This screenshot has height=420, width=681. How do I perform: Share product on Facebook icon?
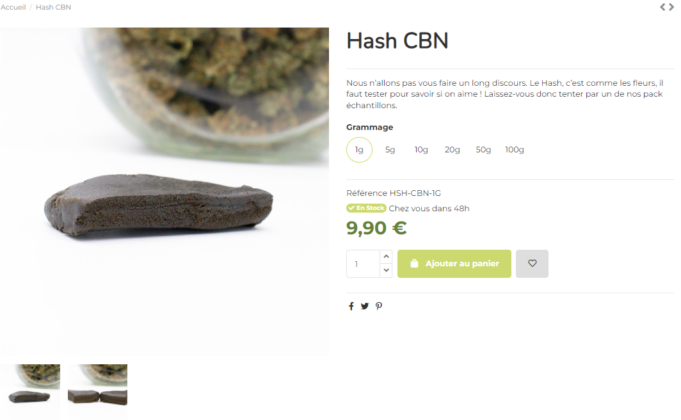[x=351, y=306]
